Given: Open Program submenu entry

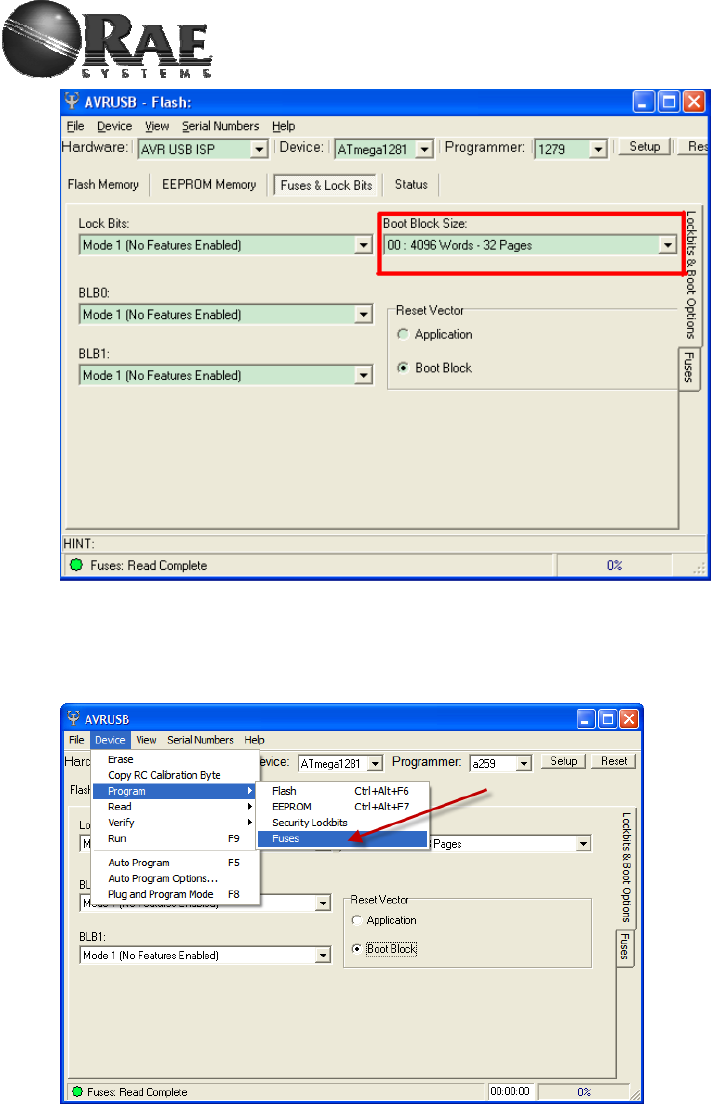Looking at the screenshot, I should tap(176, 791).
